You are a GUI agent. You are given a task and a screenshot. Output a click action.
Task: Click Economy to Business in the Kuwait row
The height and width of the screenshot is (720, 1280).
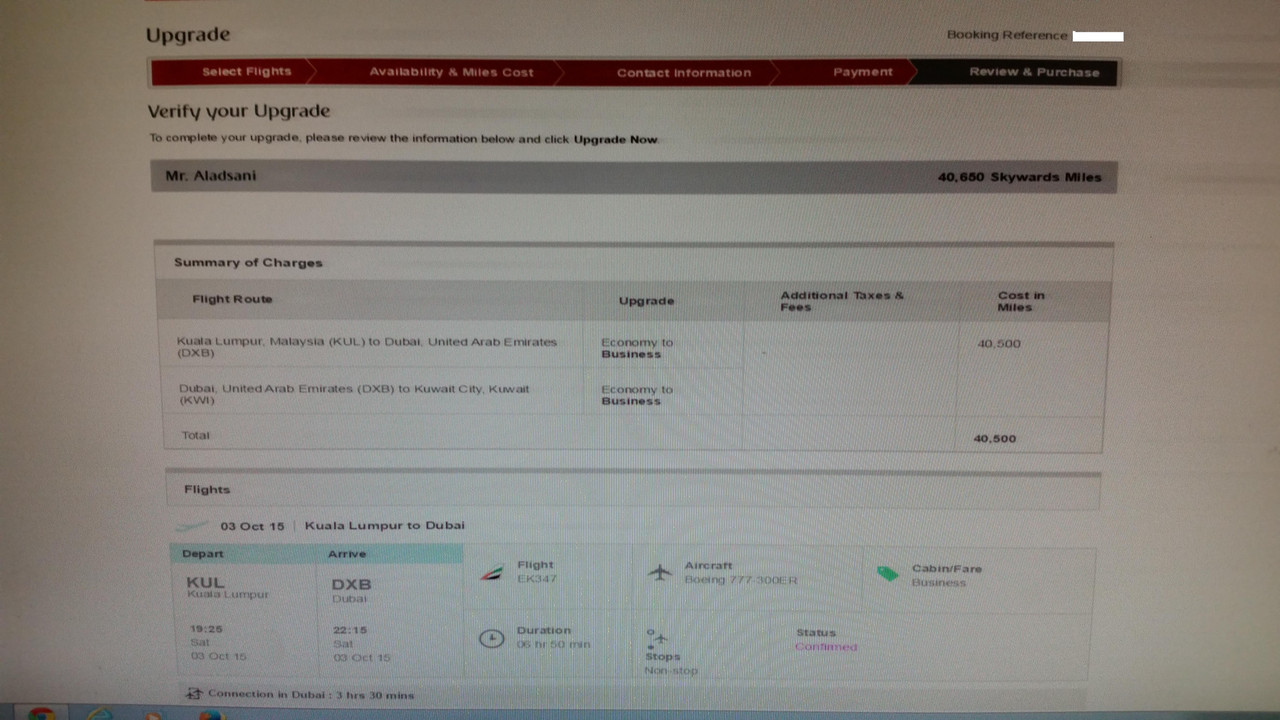[636, 395]
